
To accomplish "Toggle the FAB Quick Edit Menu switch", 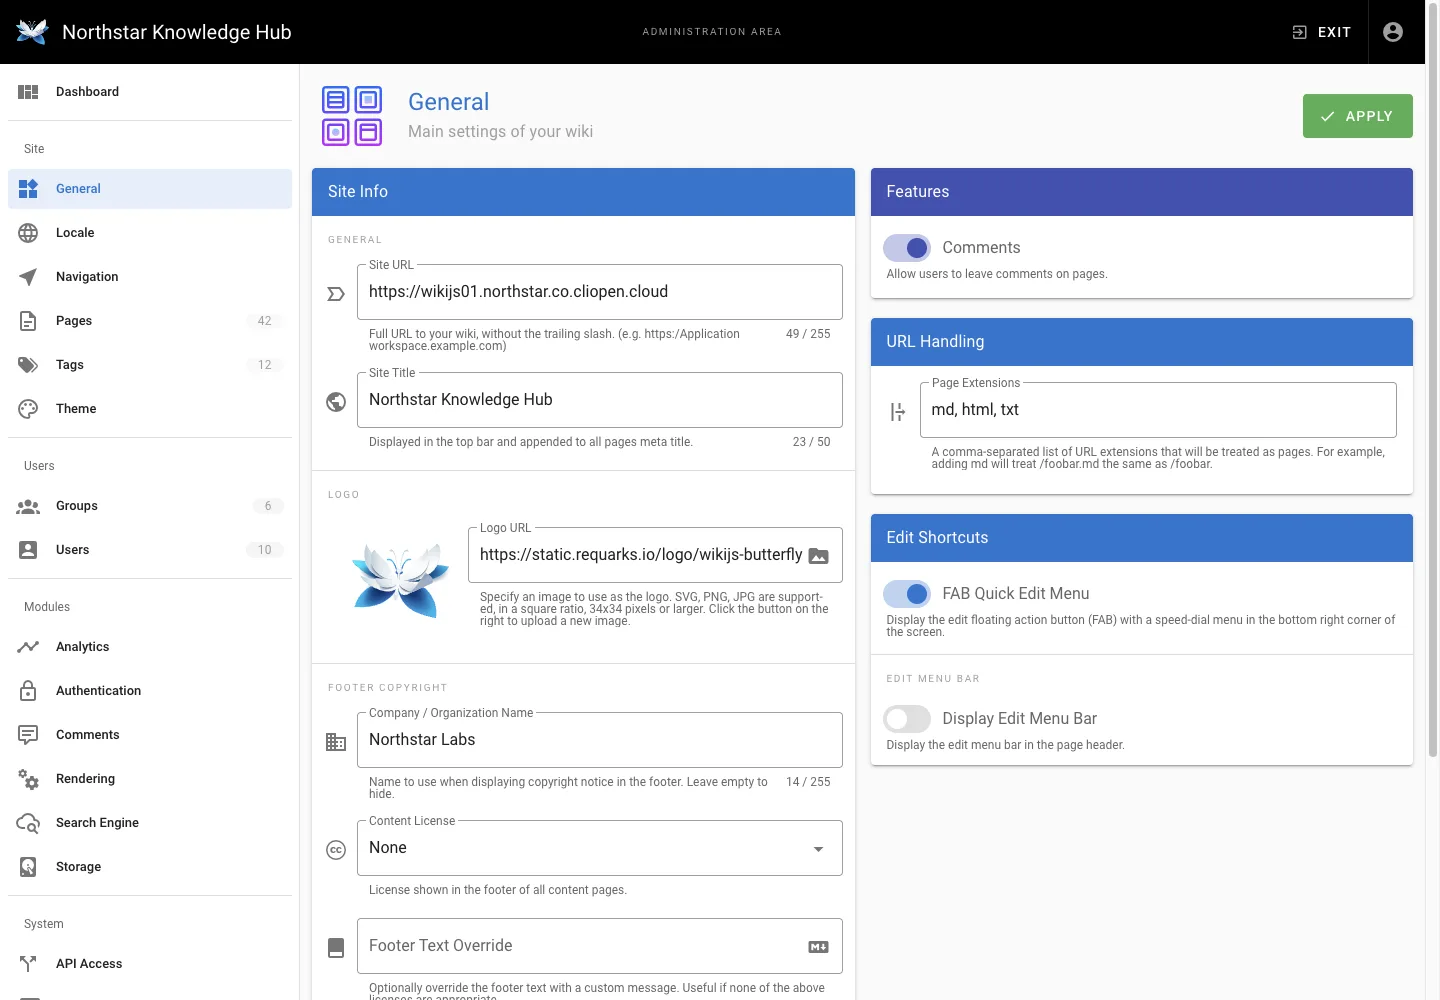I will (x=907, y=594).
